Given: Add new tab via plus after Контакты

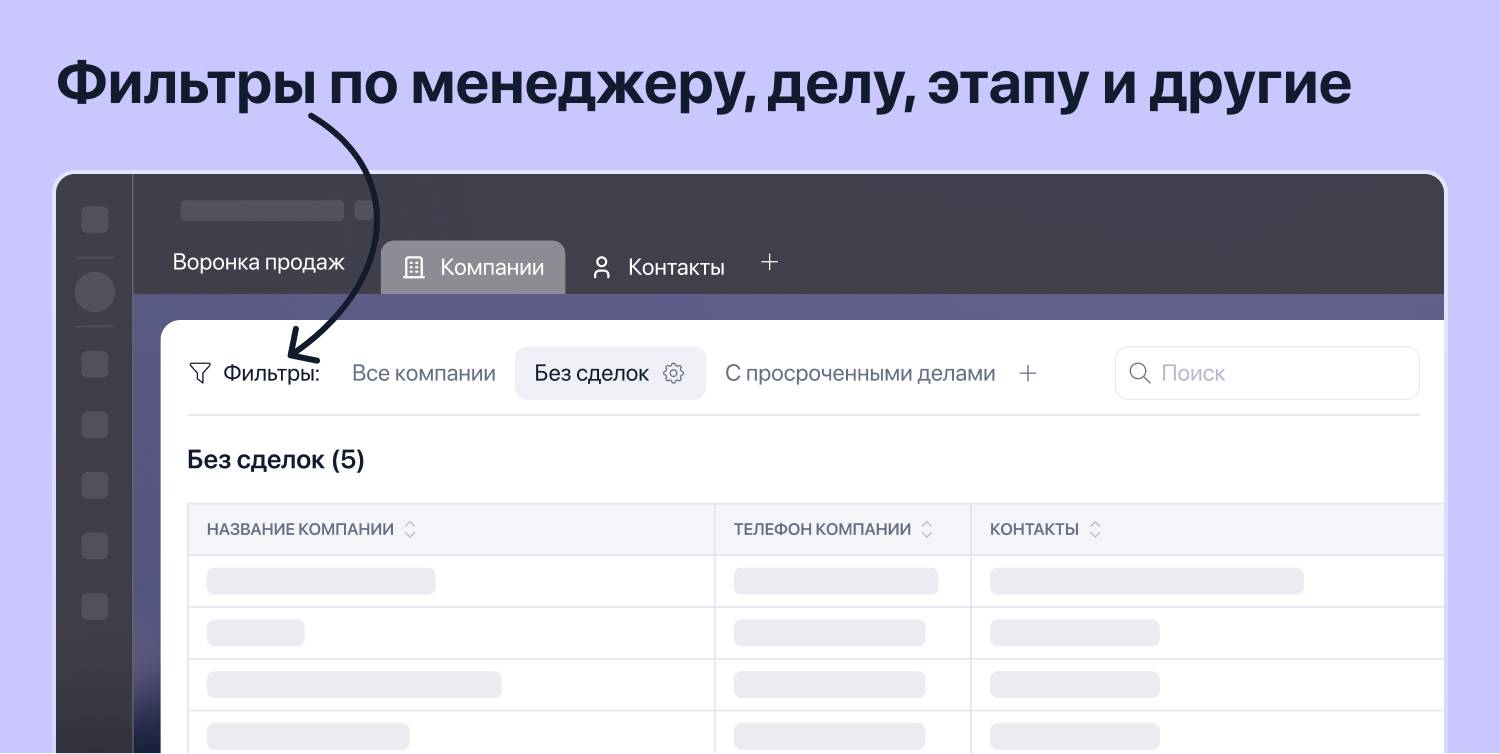Looking at the screenshot, I should click(x=769, y=263).
